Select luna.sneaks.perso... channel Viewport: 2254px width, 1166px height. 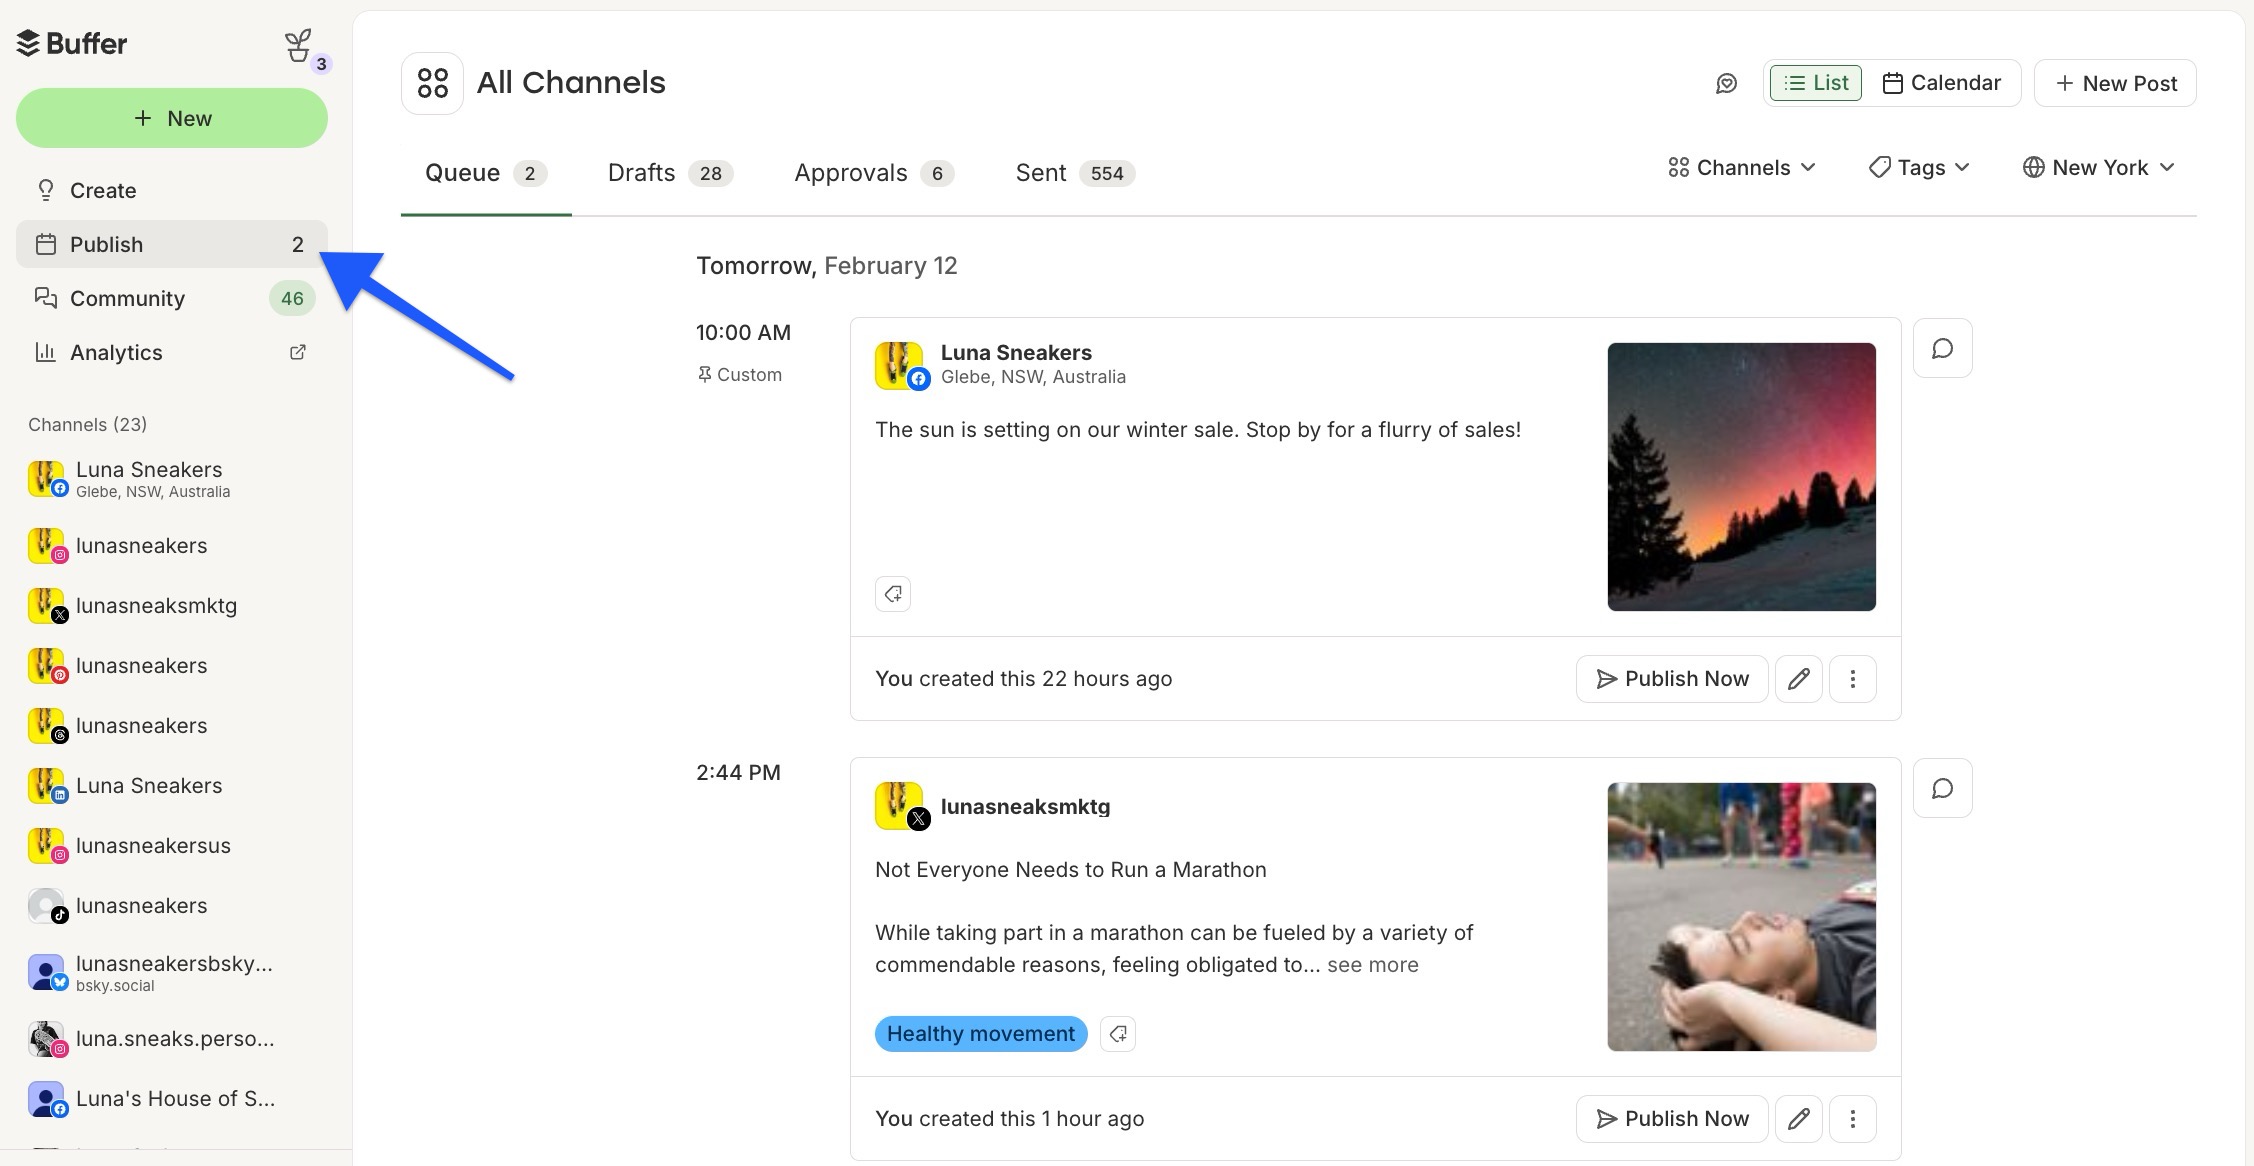pyautogui.click(x=172, y=1039)
